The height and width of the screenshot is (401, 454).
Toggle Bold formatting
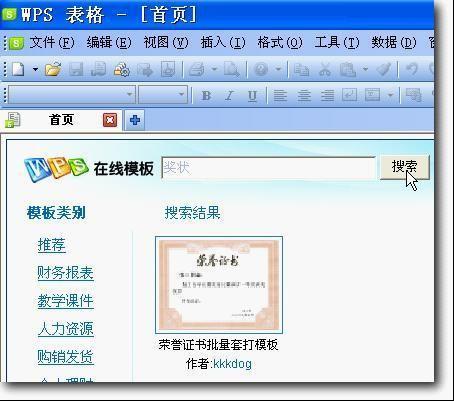pos(206,96)
